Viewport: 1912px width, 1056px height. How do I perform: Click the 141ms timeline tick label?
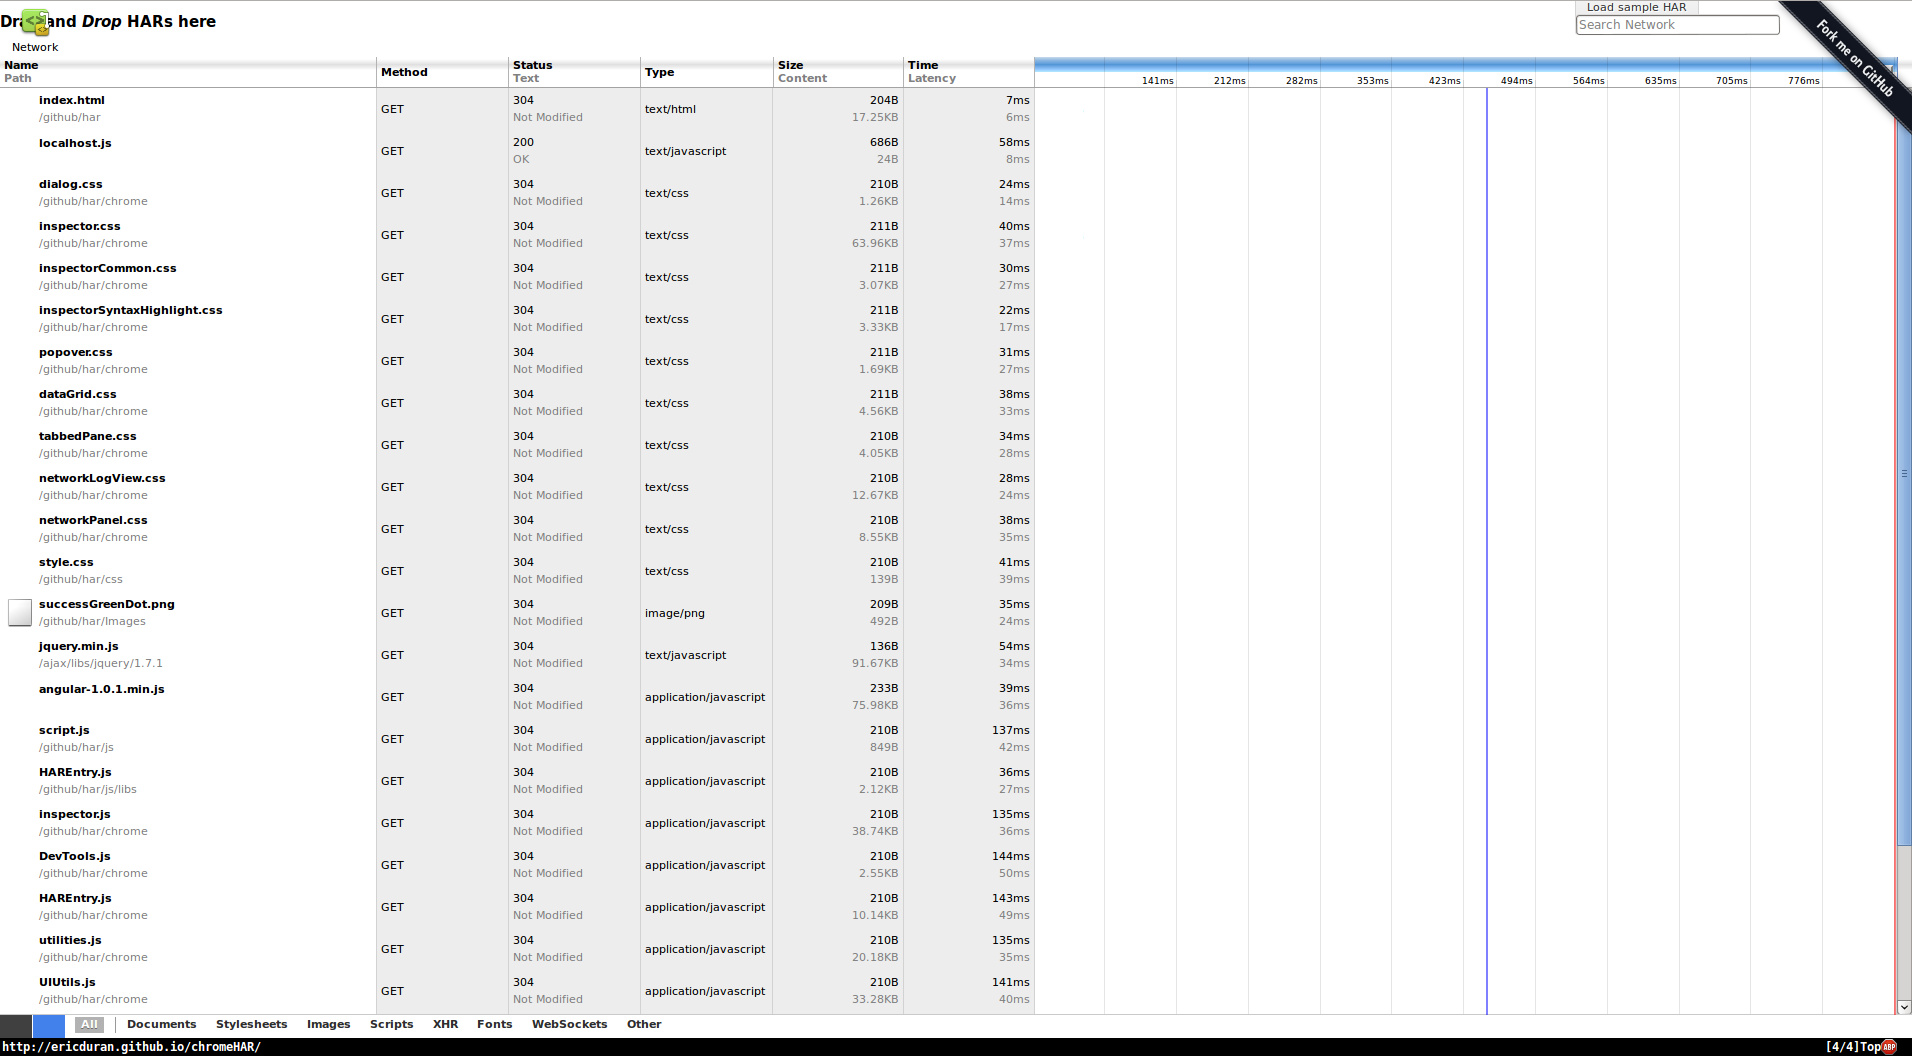[1157, 80]
